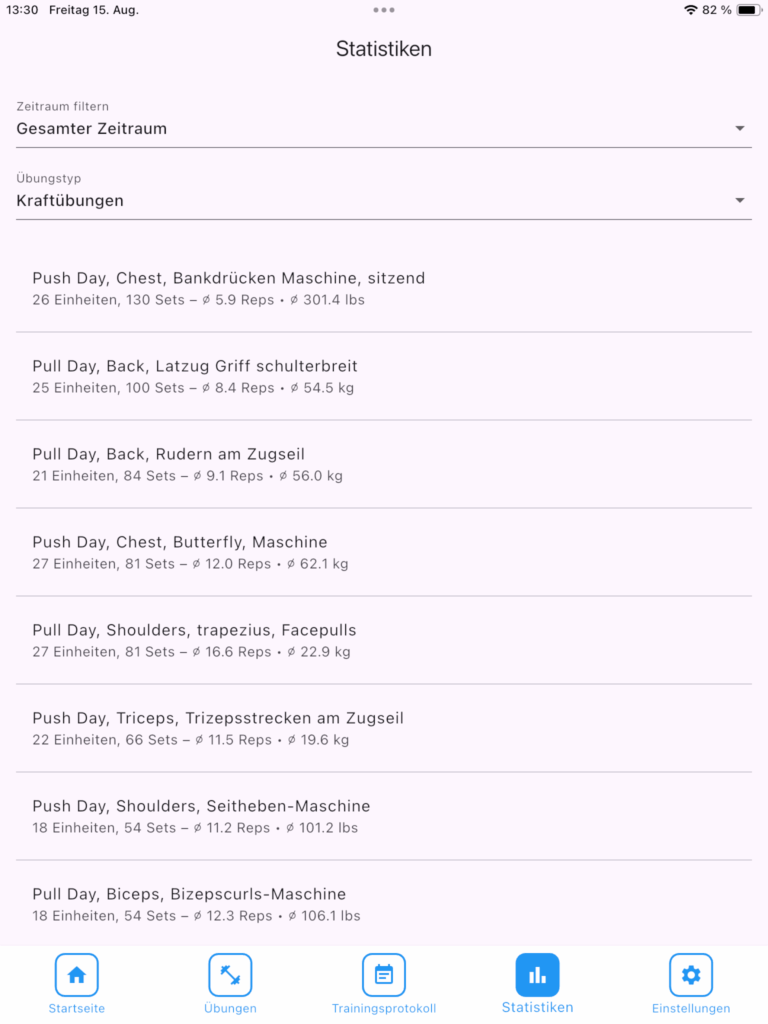Switch to the Übungen tab label
Viewport: 768px width, 1024px height.
point(230,1008)
